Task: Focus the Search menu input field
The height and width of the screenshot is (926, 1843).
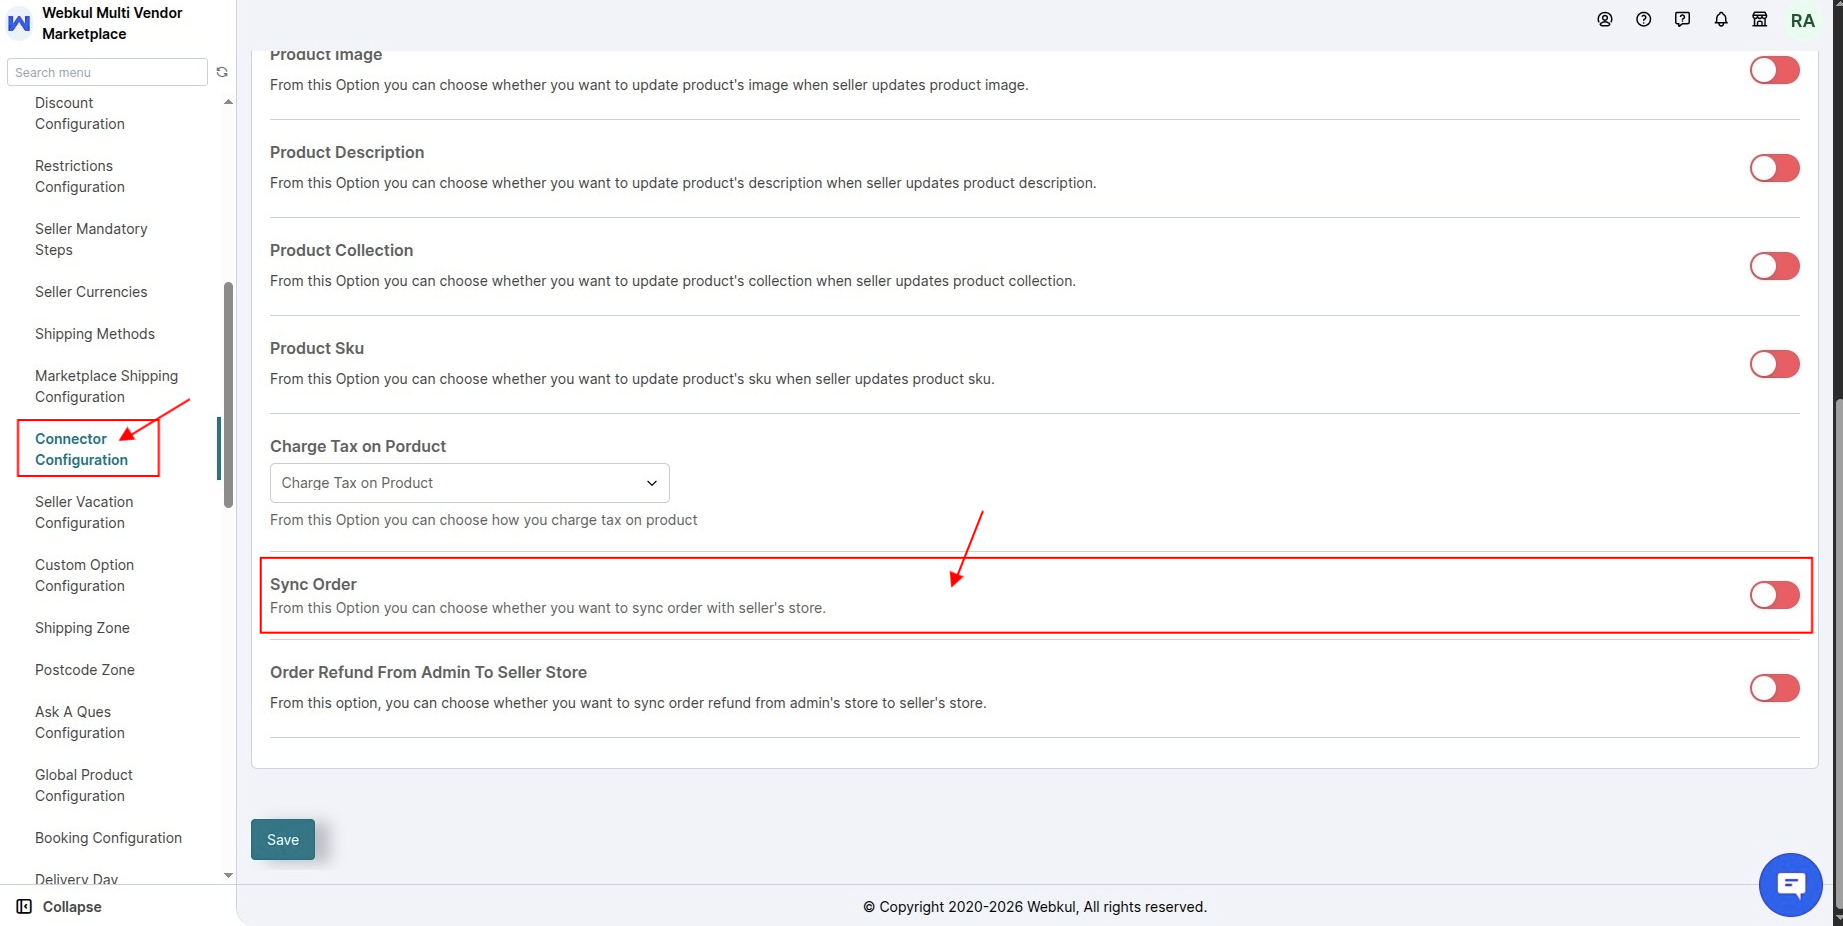Action: click(107, 72)
